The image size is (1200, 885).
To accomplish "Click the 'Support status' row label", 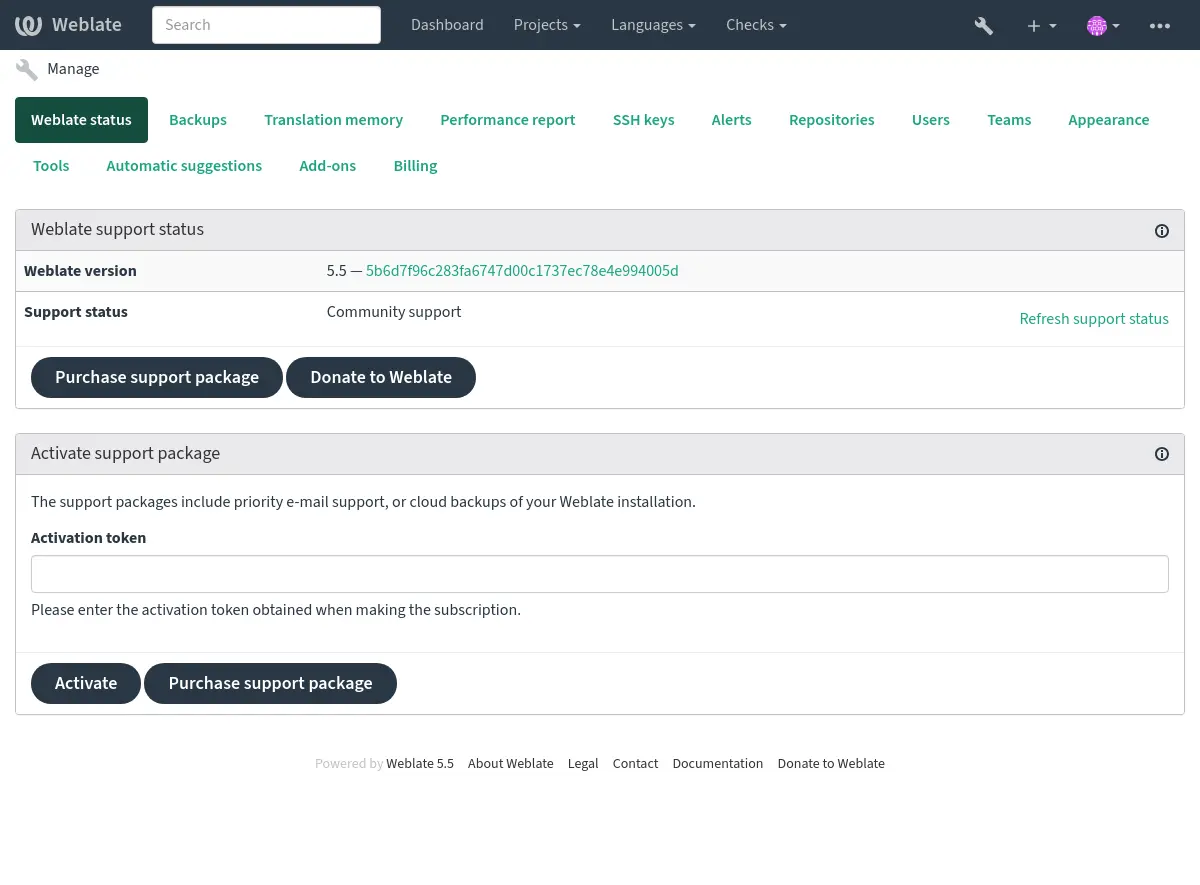I will tap(76, 312).
